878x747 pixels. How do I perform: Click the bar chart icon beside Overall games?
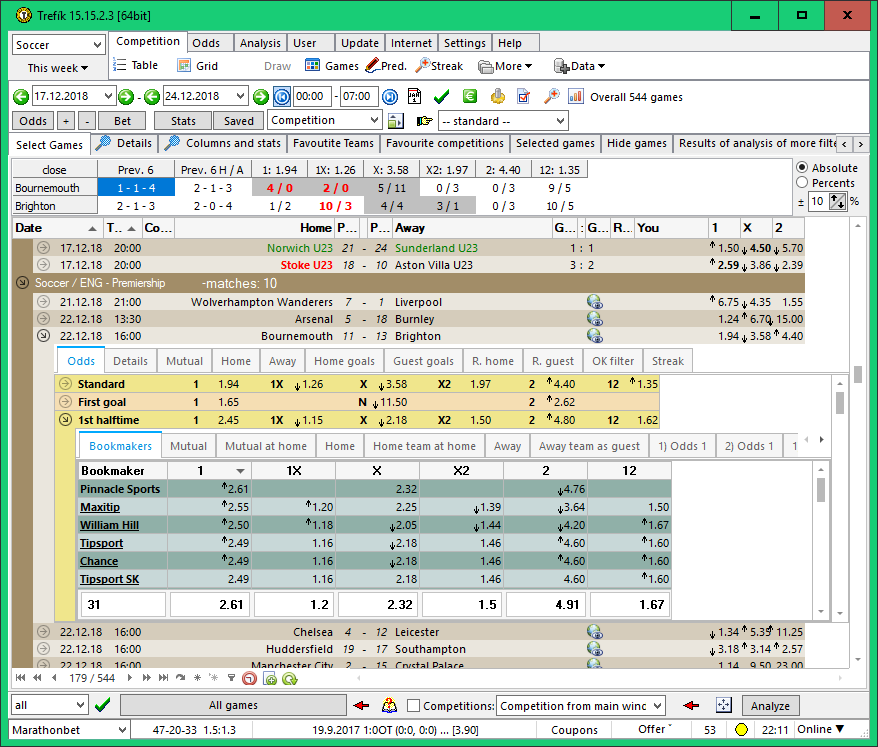coord(576,97)
